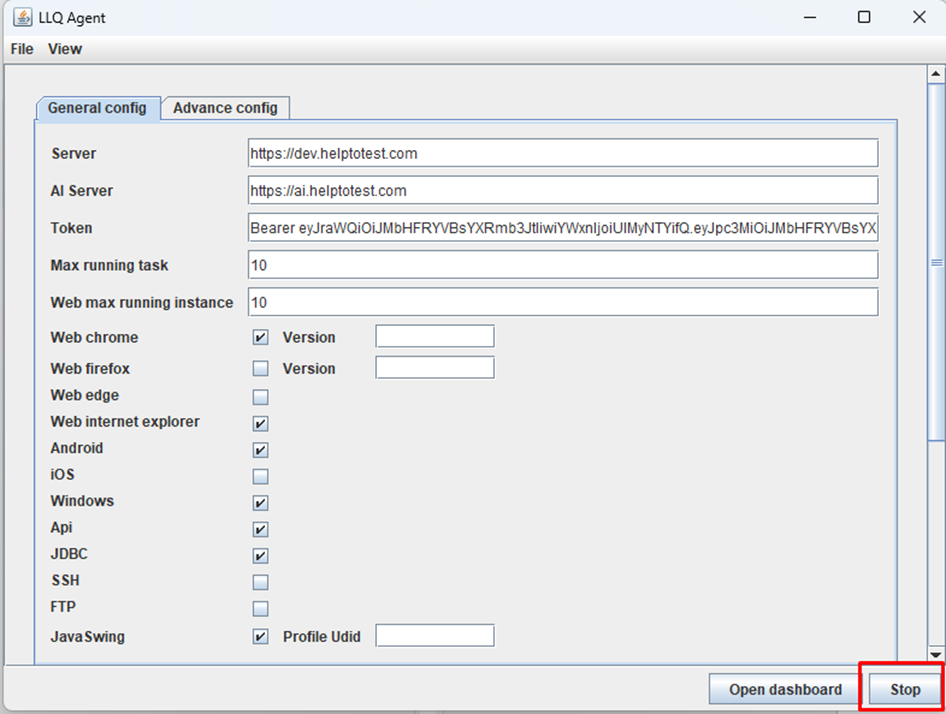Open the View menu

pos(65,49)
